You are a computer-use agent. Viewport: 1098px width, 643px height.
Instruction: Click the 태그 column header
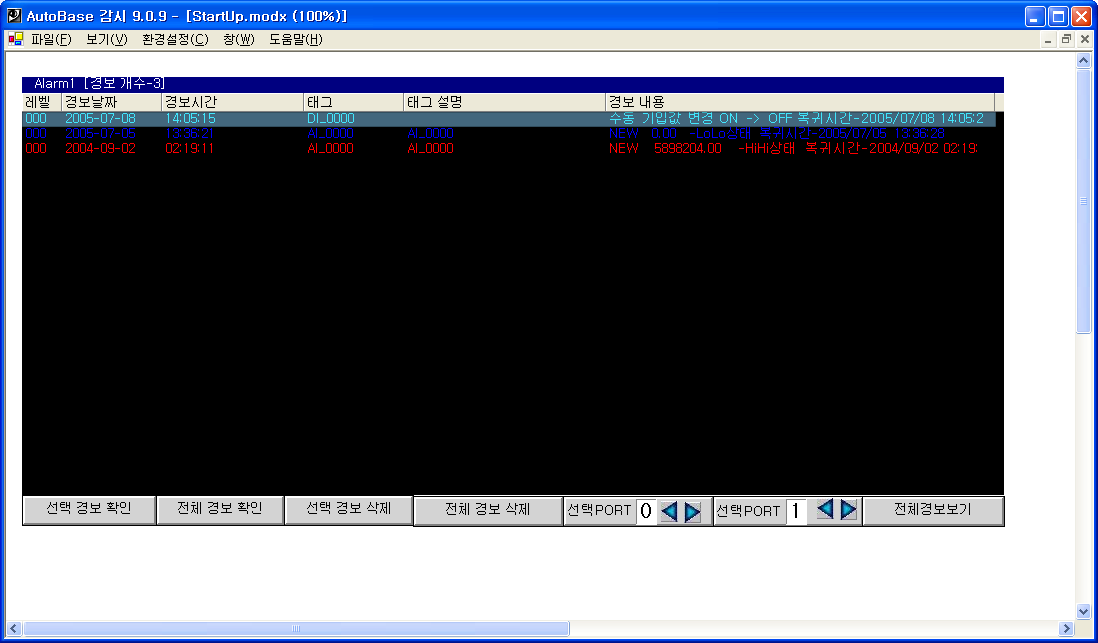pyautogui.click(x=354, y=102)
